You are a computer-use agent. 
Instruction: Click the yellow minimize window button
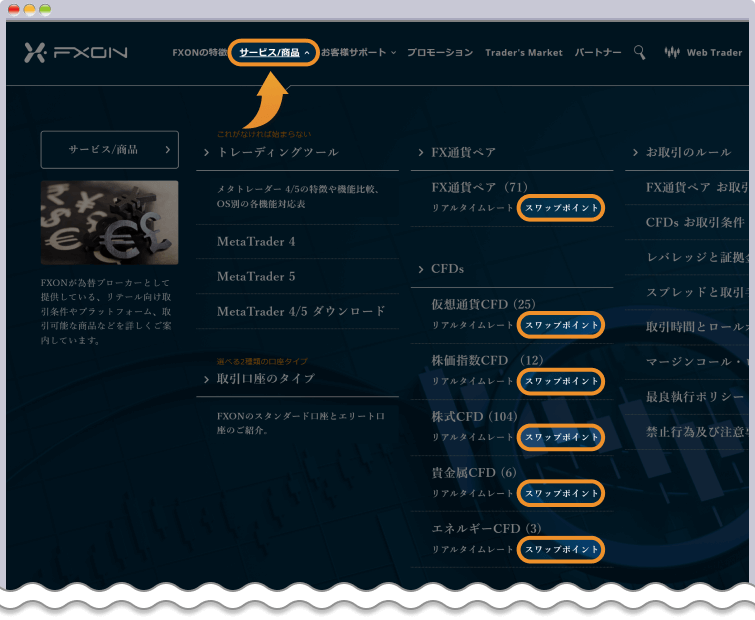(29, 10)
